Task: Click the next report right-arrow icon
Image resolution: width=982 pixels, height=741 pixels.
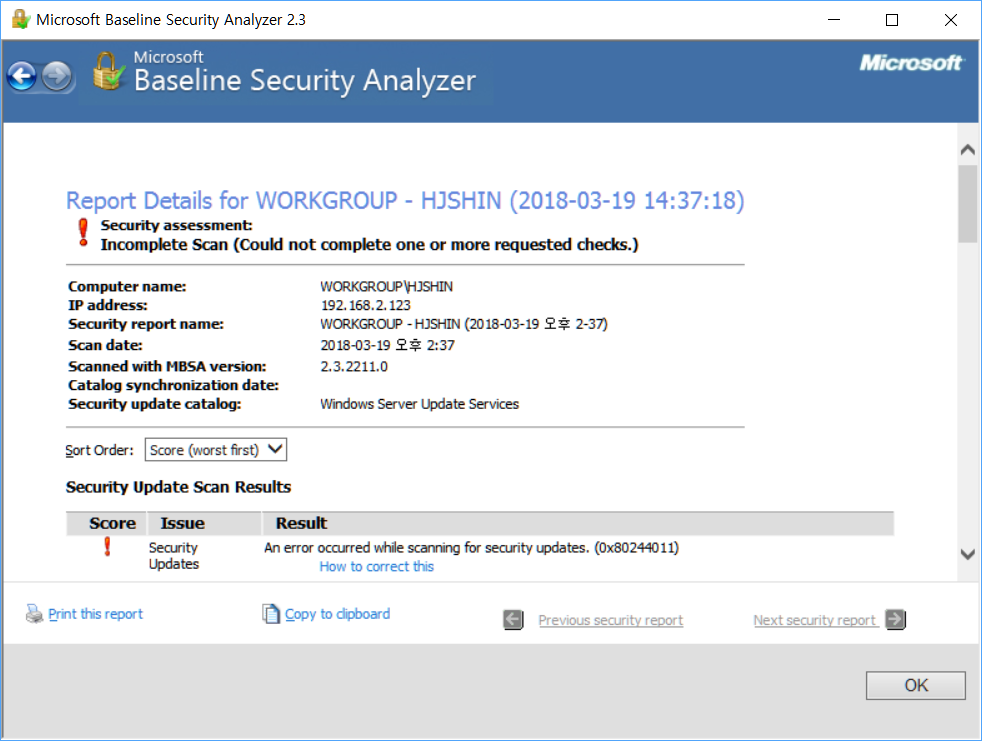Action: point(896,619)
